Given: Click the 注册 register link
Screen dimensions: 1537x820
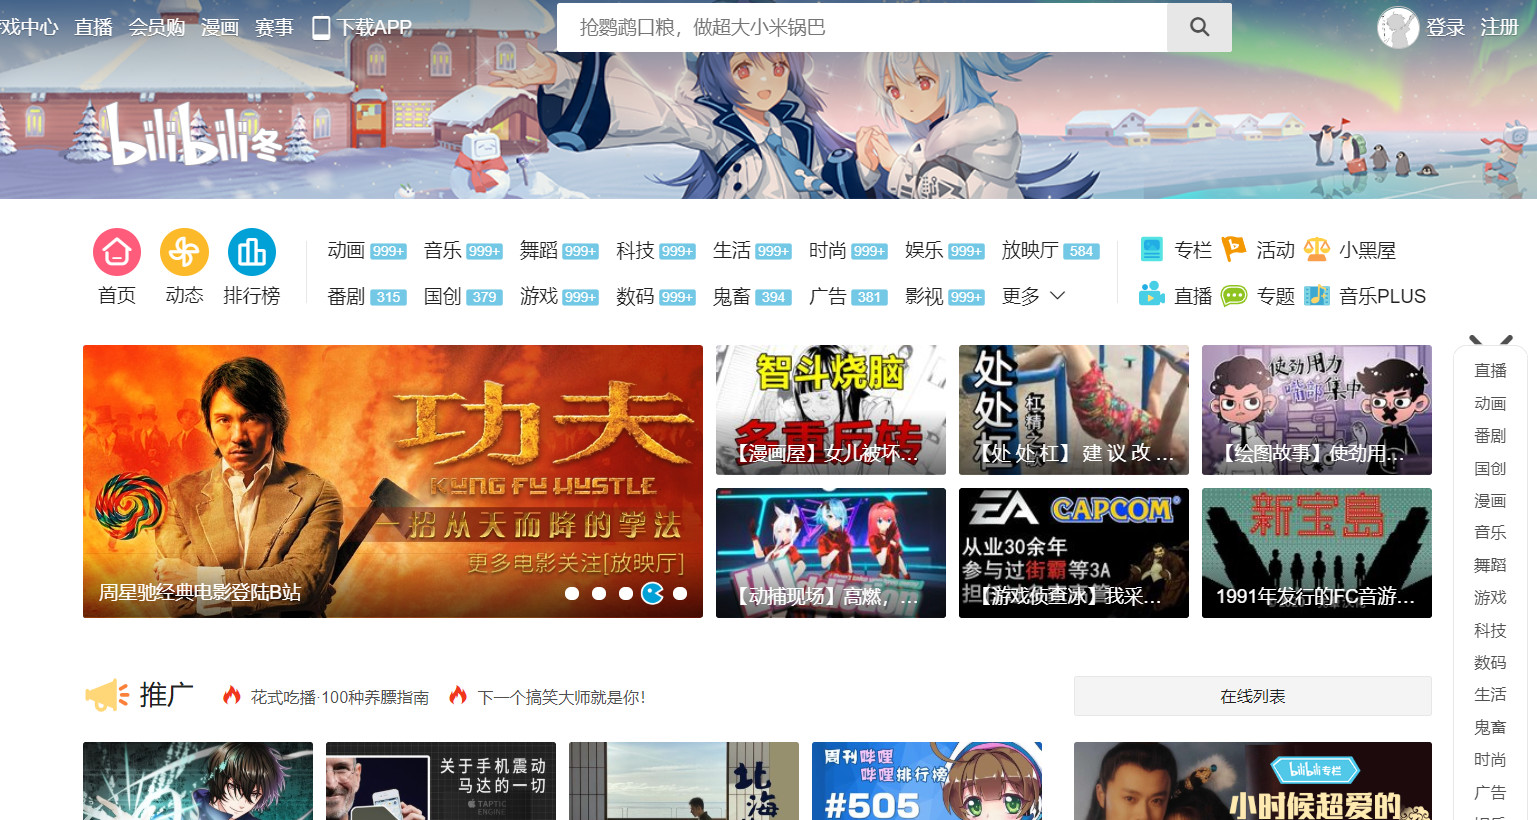Looking at the screenshot, I should pyautogui.click(x=1499, y=27).
